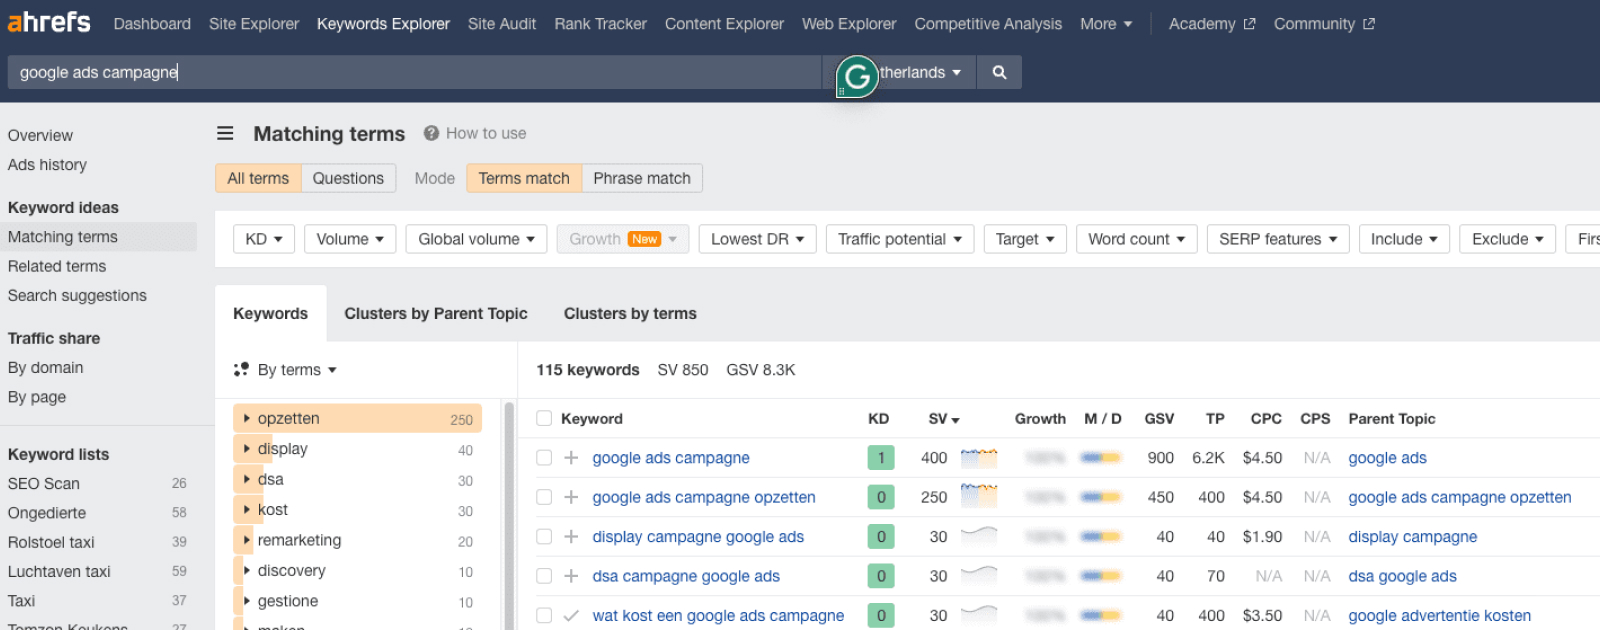The image size is (1600, 630).
Task: Open the Word count filter dropdown
Action: (1137, 239)
